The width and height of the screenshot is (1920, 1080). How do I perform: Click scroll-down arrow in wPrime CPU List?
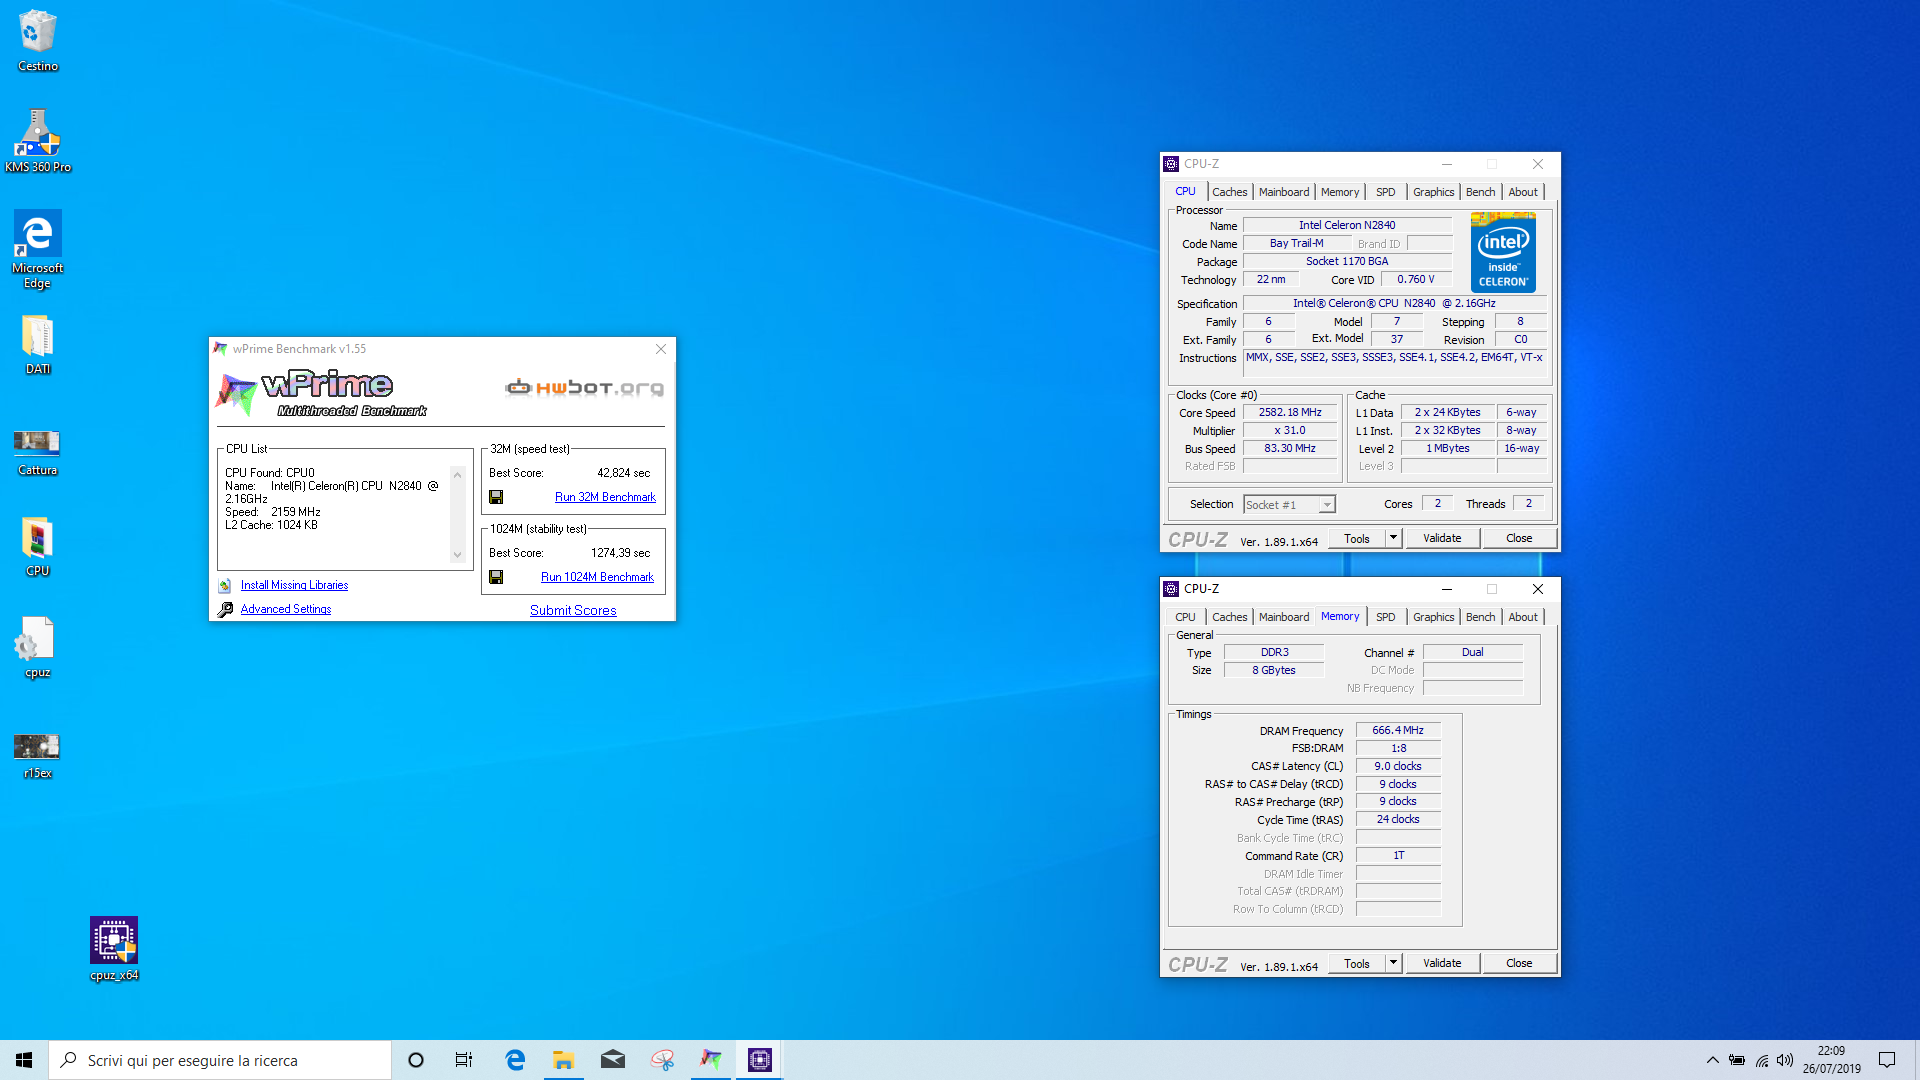(457, 555)
